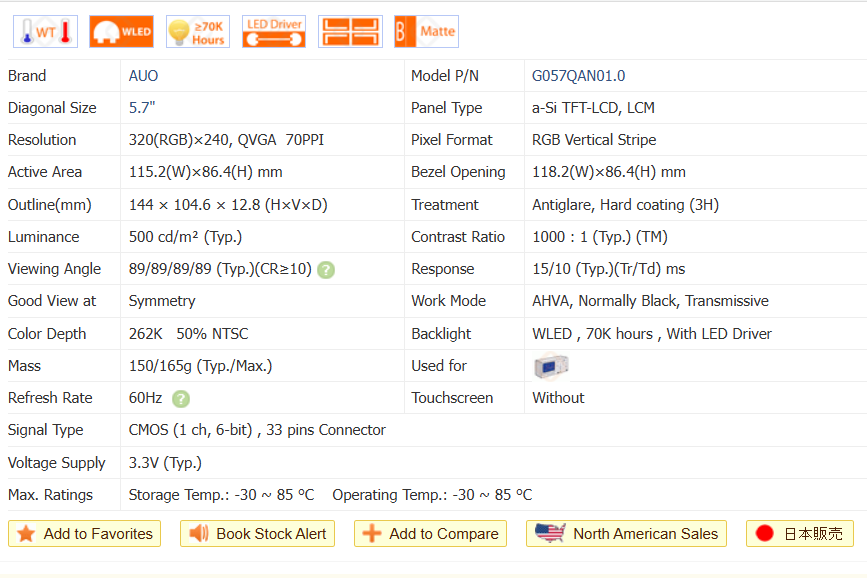Click the Backlight value WLED, 70K hours
867x578 pixels.
(651, 334)
